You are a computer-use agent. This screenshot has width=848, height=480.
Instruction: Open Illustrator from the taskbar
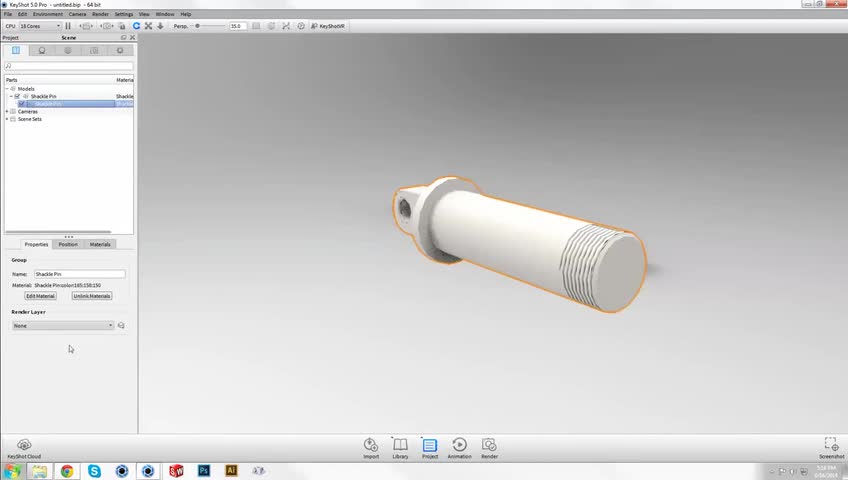(x=231, y=471)
